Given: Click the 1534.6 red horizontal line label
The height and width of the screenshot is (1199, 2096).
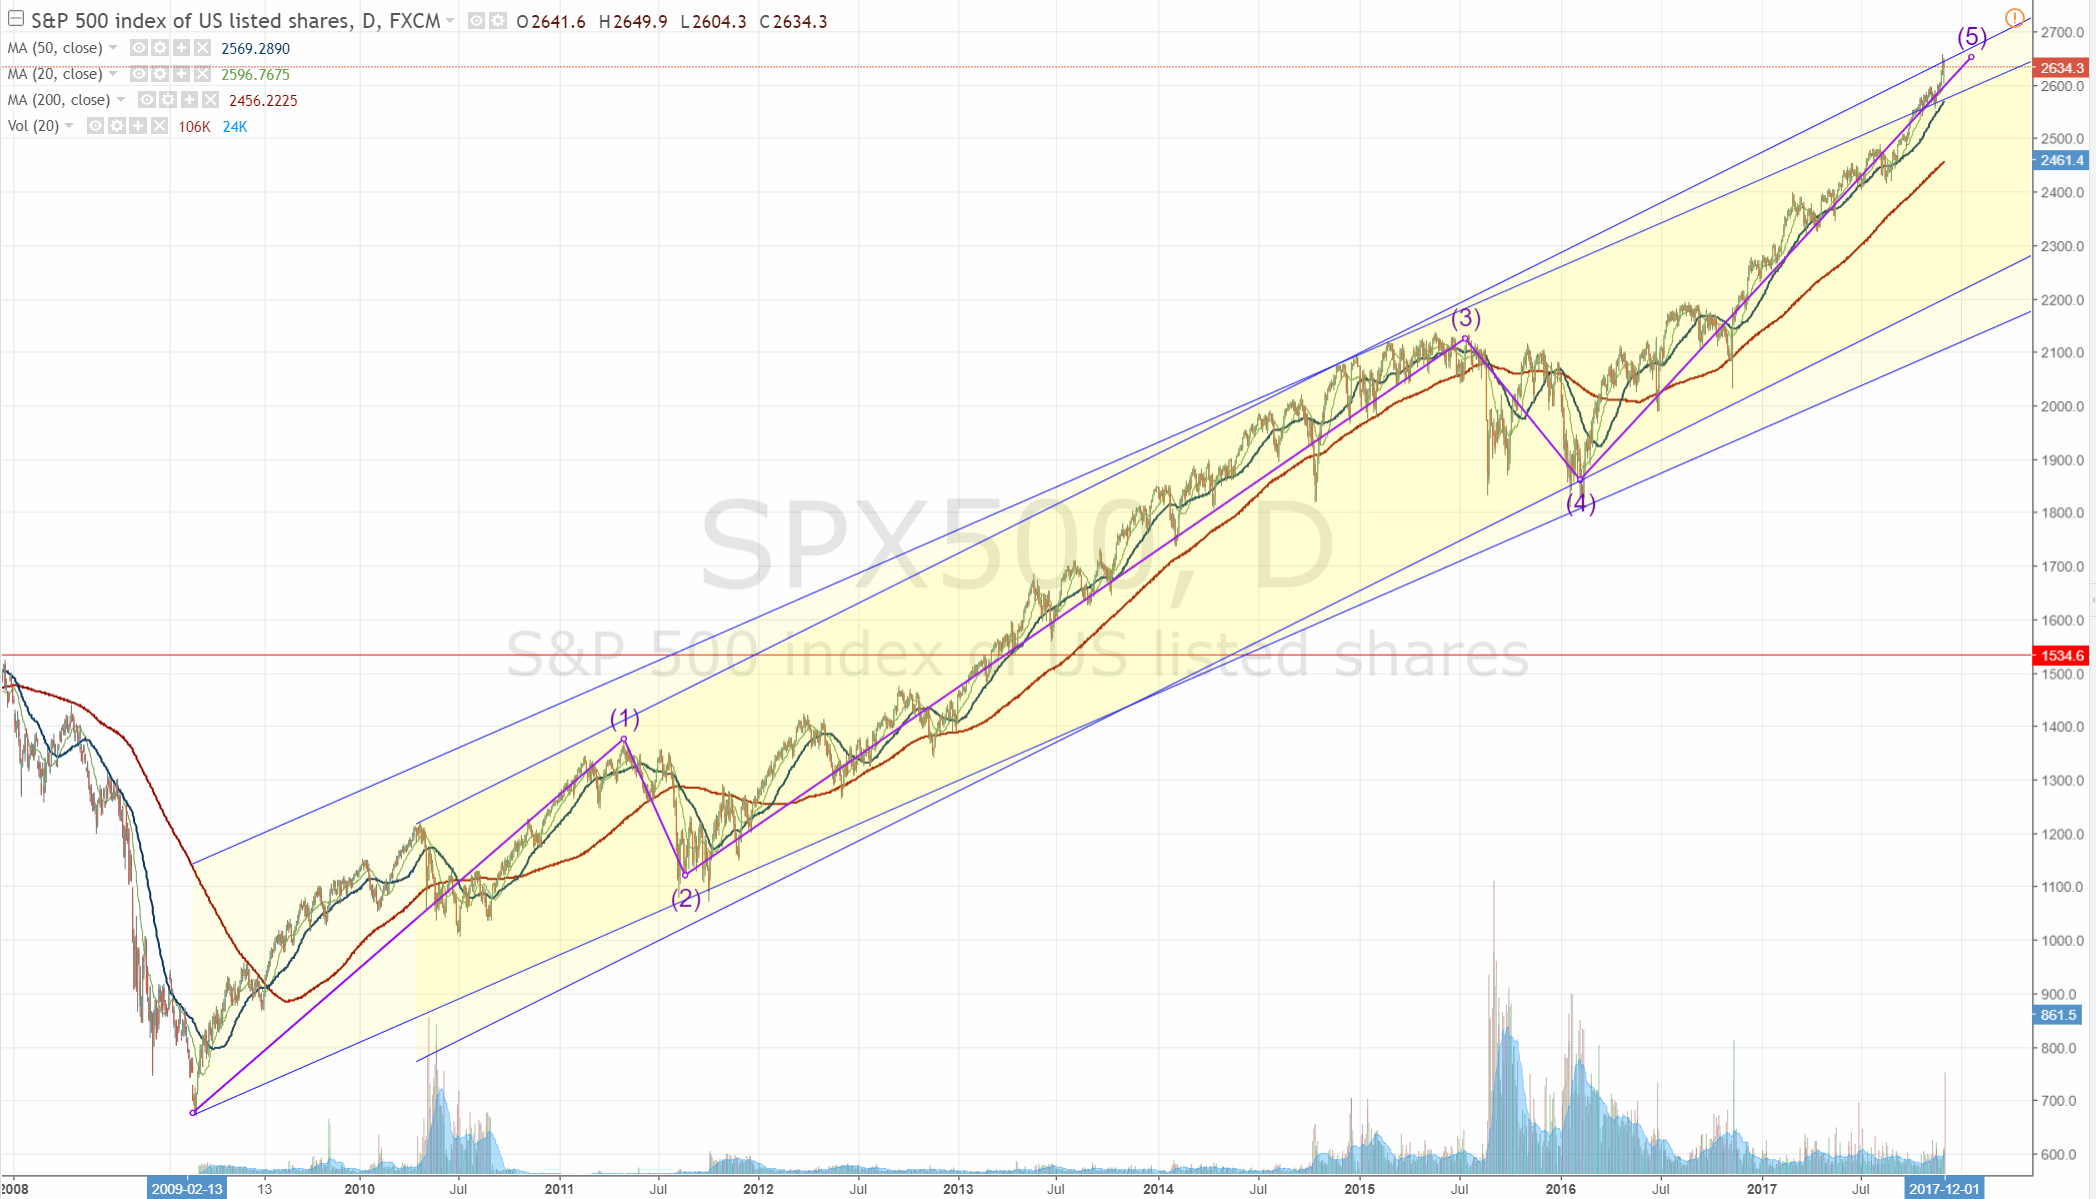Looking at the screenshot, I should (2062, 655).
